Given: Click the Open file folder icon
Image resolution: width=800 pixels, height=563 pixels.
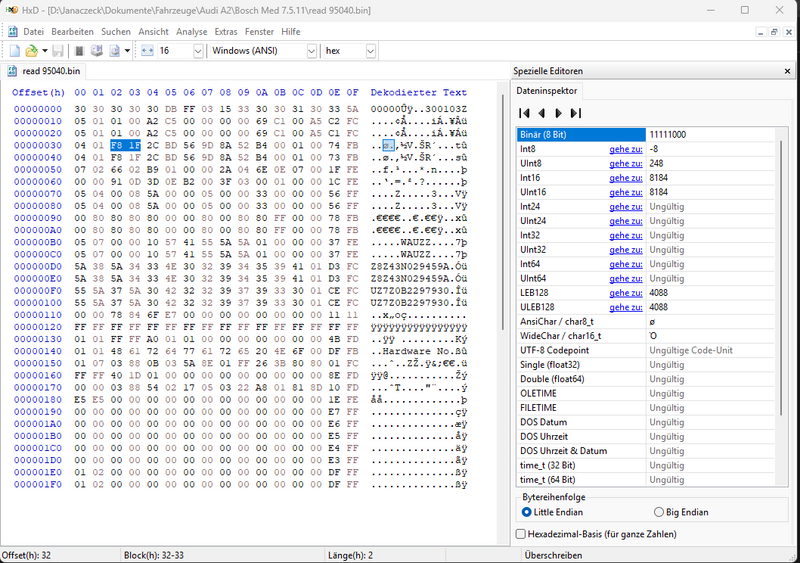Looking at the screenshot, I should point(32,50).
